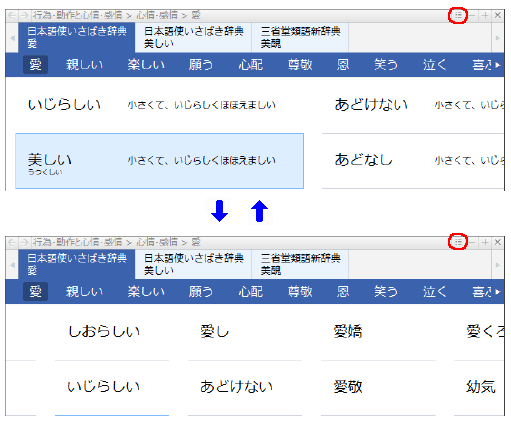Select category 泣く in the description-list window
The width and height of the screenshot is (511, 422).
pyautogui.click(x=435, y=65)
